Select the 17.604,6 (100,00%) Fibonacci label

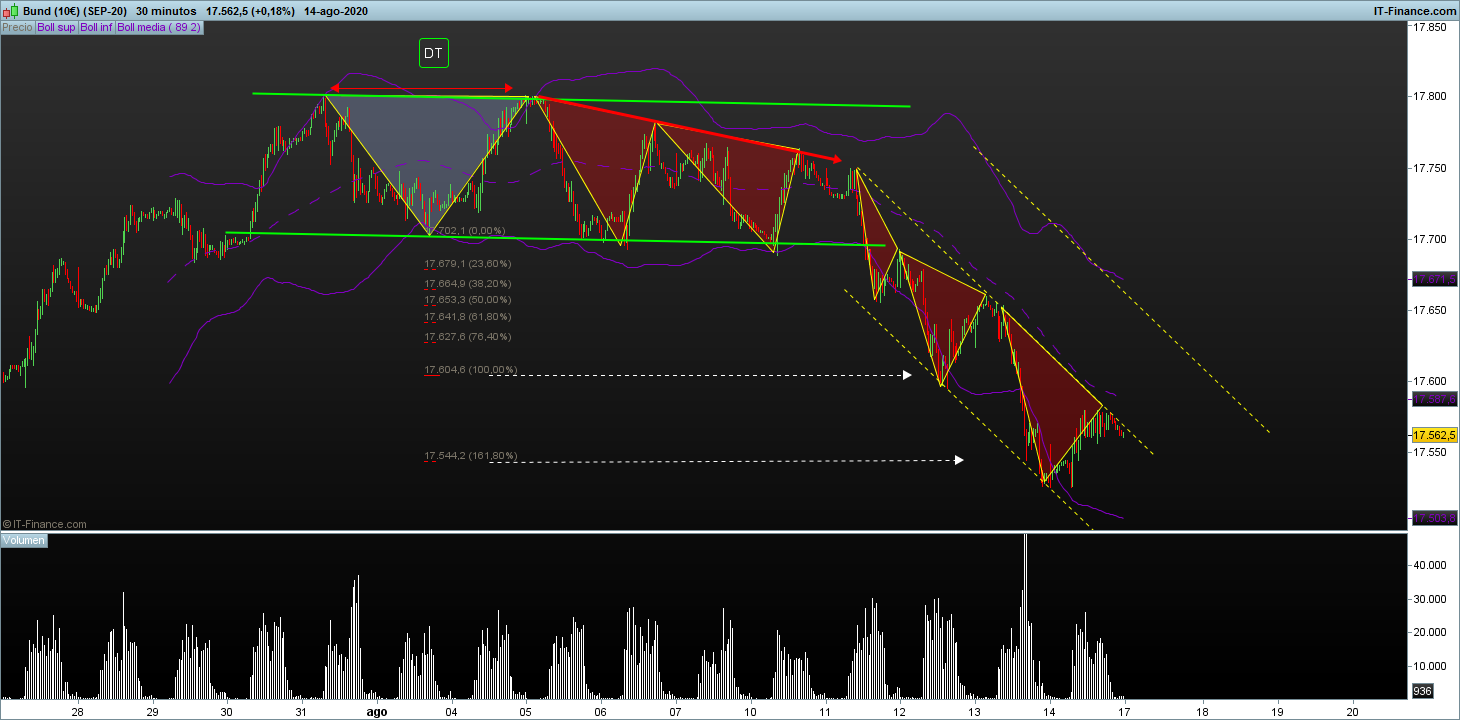[x=470, y=370]
